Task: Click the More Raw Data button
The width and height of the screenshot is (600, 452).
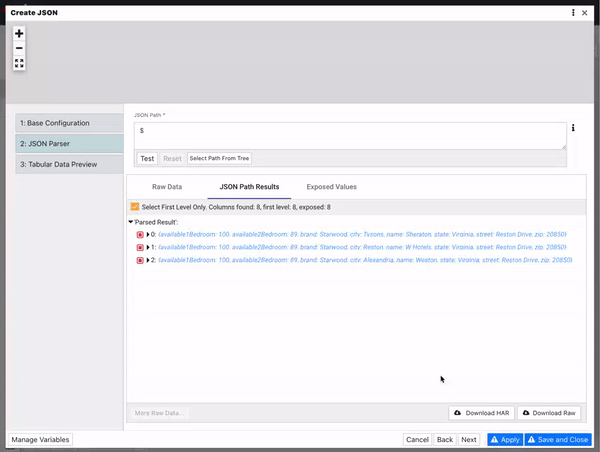Action: coord(159,413)
